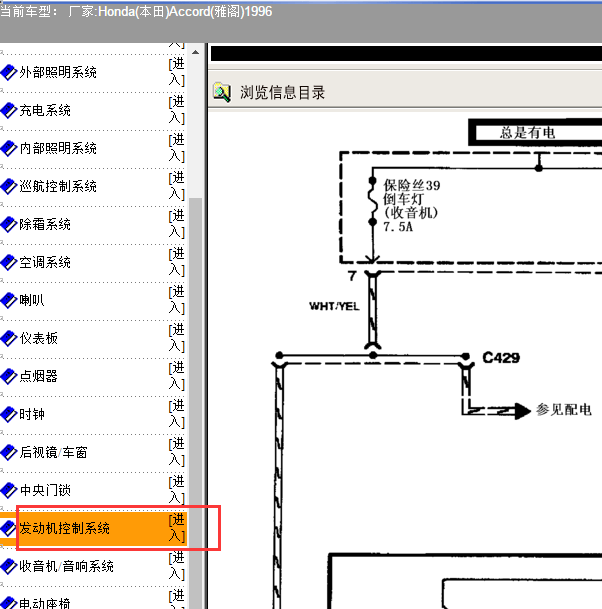Click [进入] link for 除霜系统
Screen dimensions: 602x609
click(177, 224)
